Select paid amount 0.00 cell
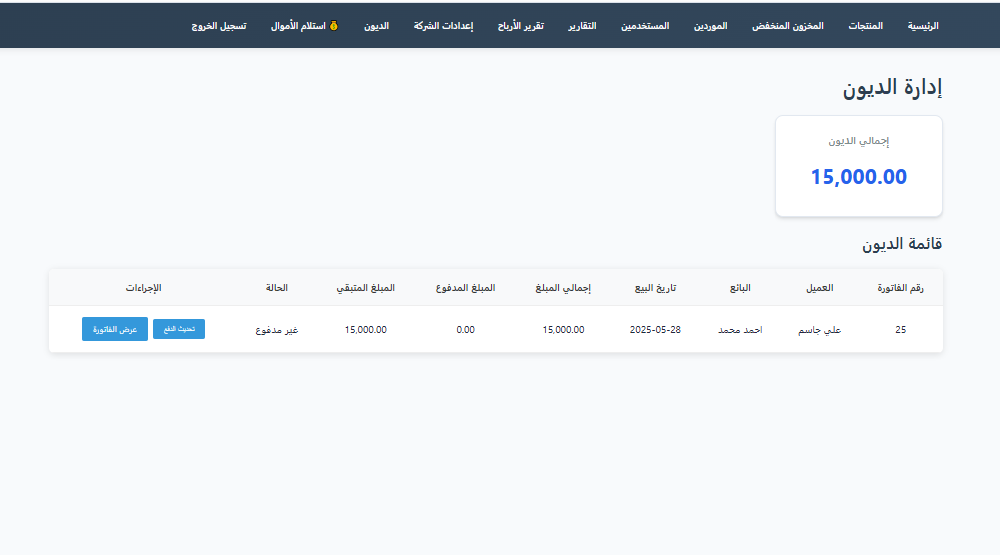Viewport: 1000px width, 555px height. pos(466,330)
